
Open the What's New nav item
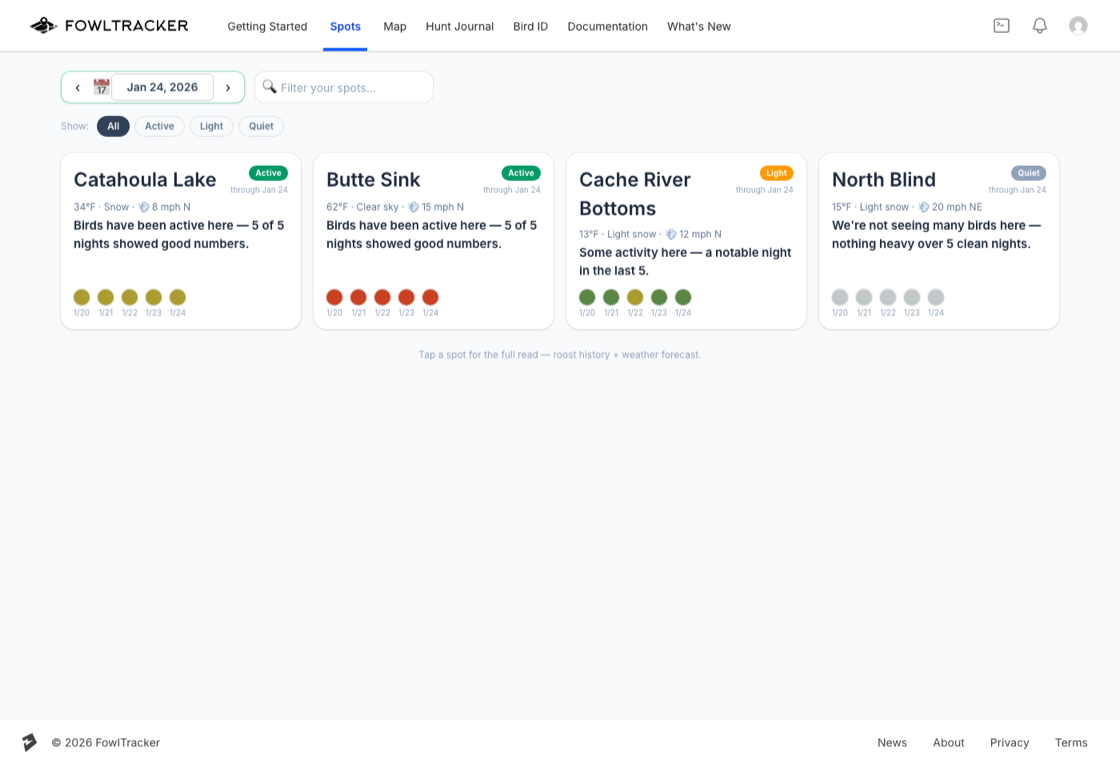699,26
